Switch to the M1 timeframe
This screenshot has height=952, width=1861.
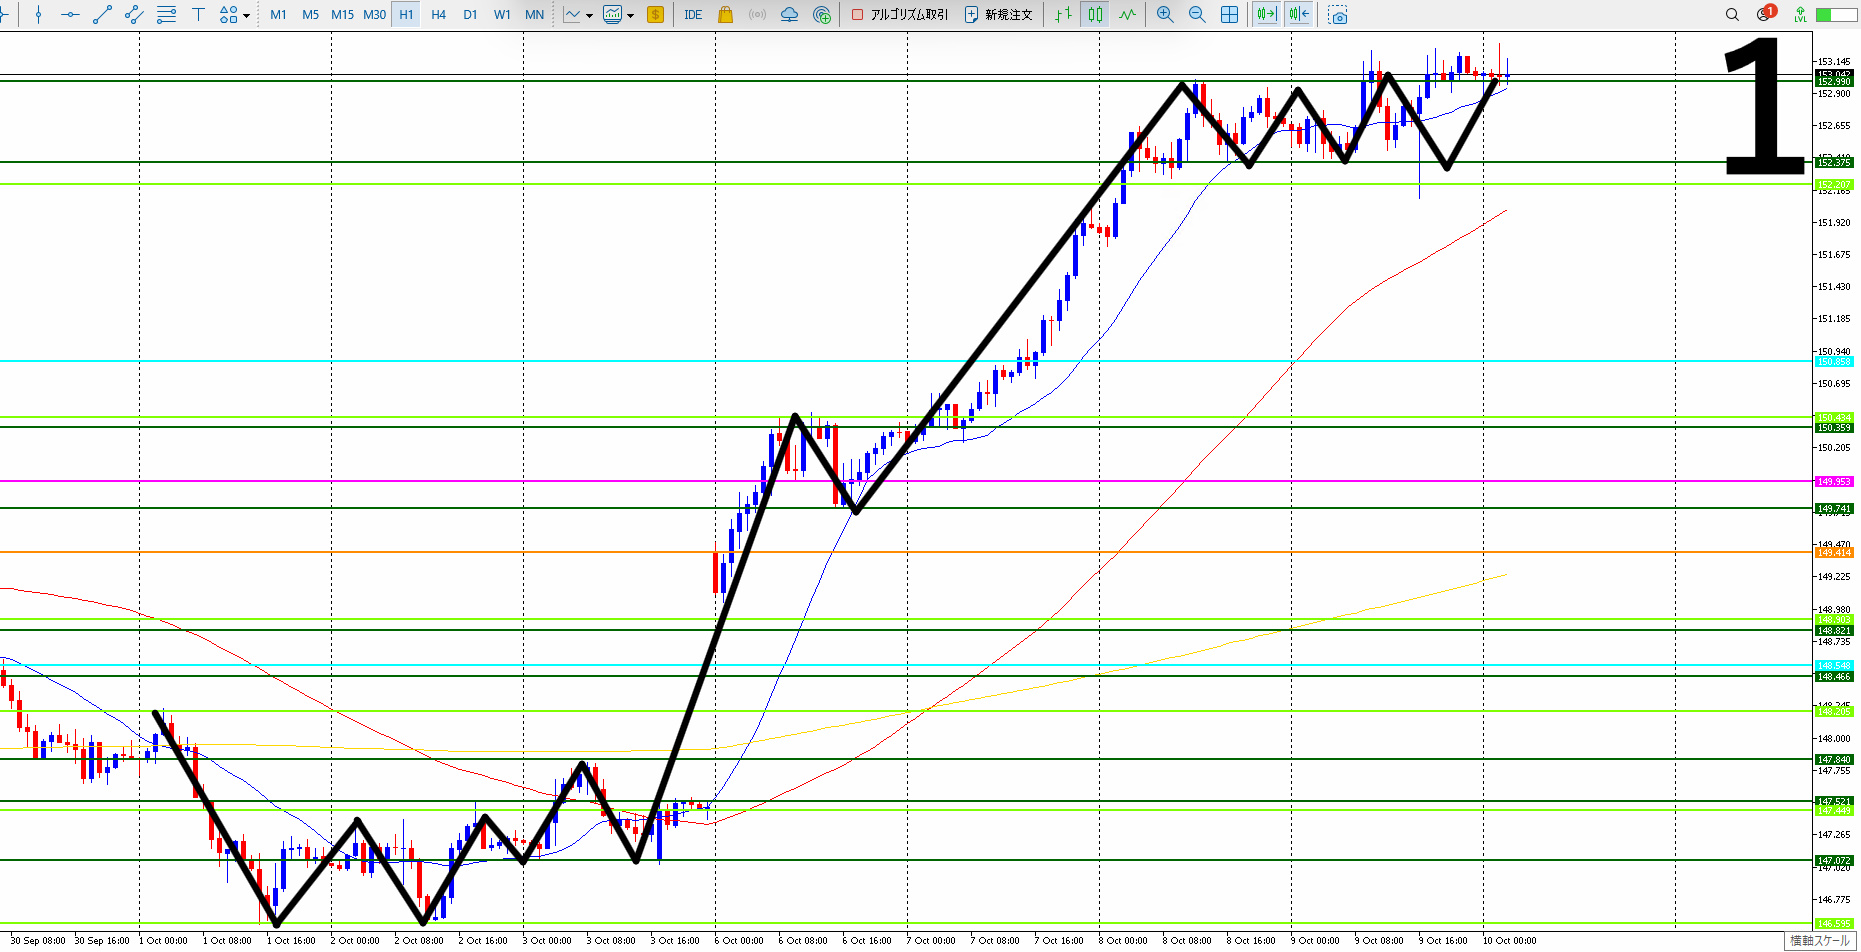pyautogui.click(x=278, y=15)
